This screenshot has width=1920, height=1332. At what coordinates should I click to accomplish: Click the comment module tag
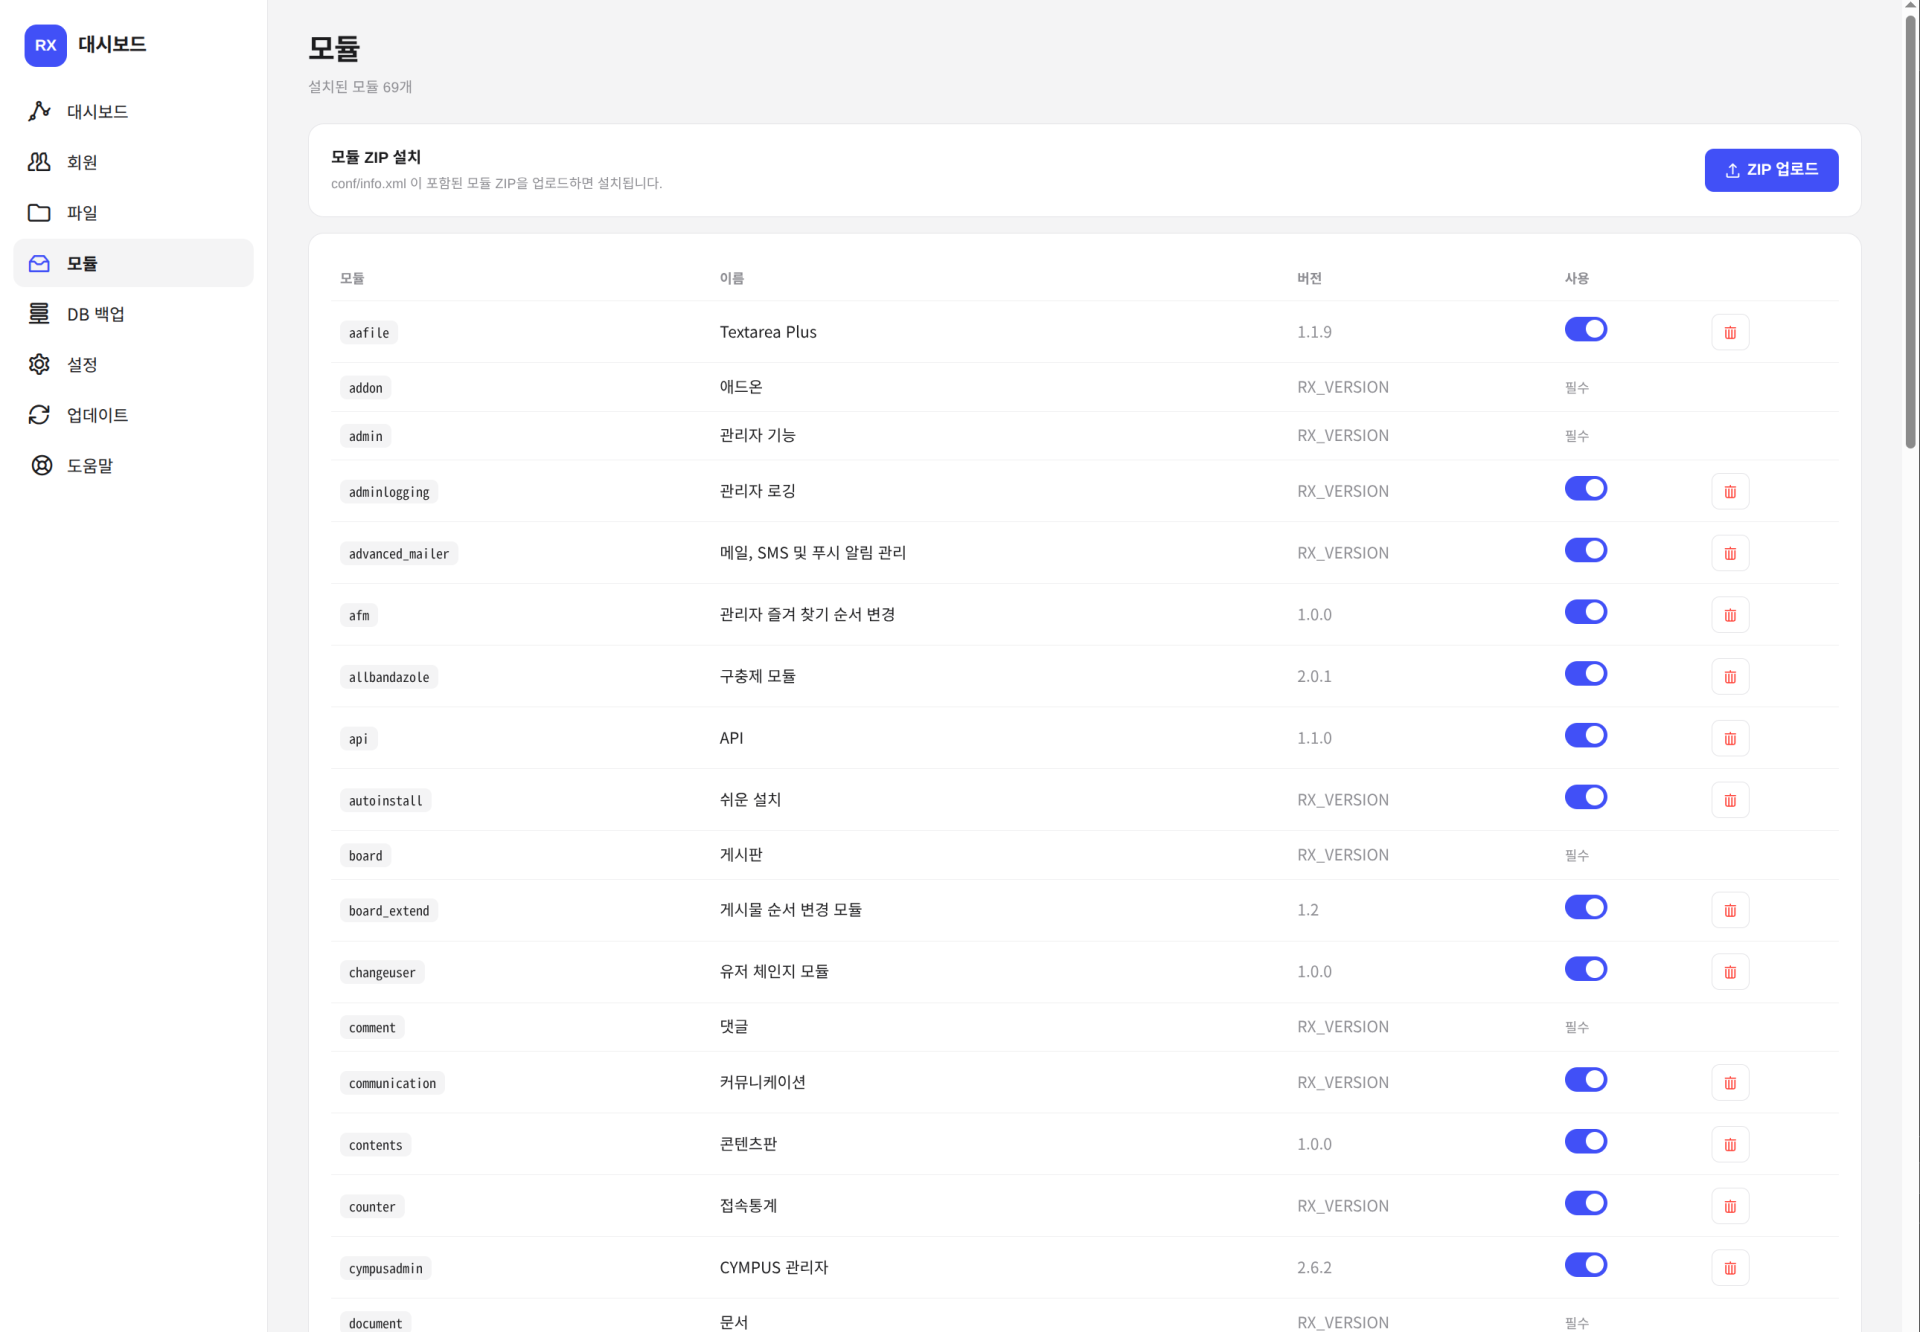click(x=372, y=1028)
